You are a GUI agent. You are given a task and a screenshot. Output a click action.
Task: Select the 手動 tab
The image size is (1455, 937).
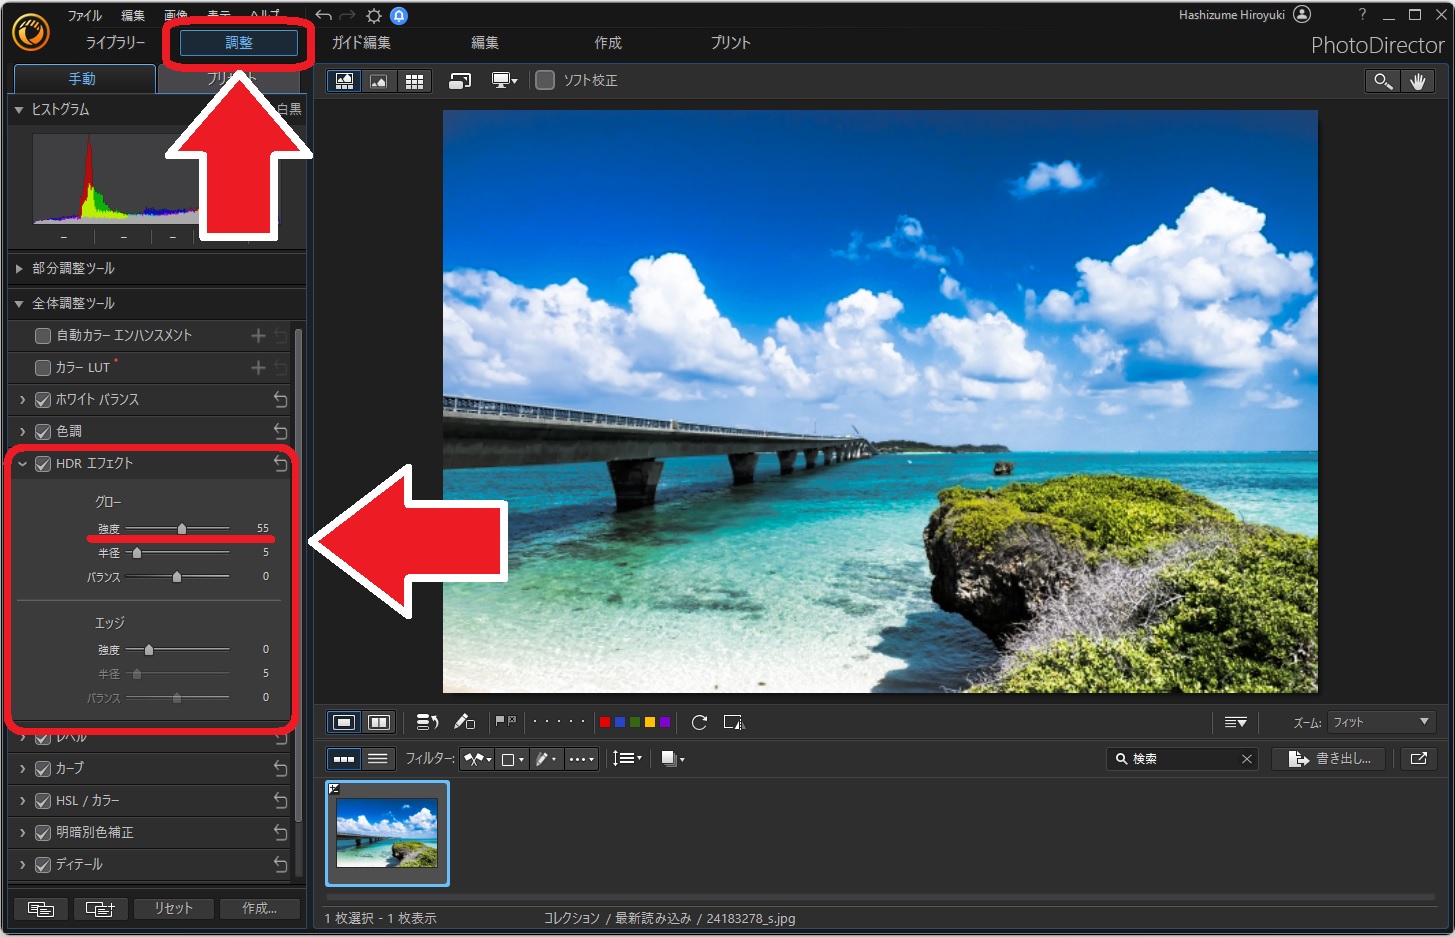point(83,79)
